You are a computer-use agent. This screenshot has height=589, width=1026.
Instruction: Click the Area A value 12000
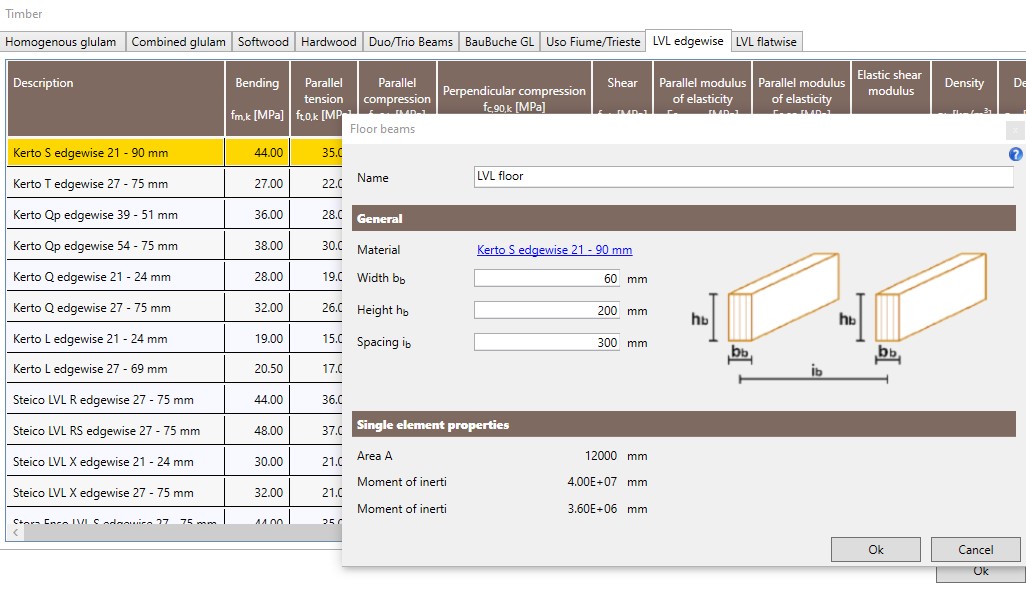tap(601, 456)
